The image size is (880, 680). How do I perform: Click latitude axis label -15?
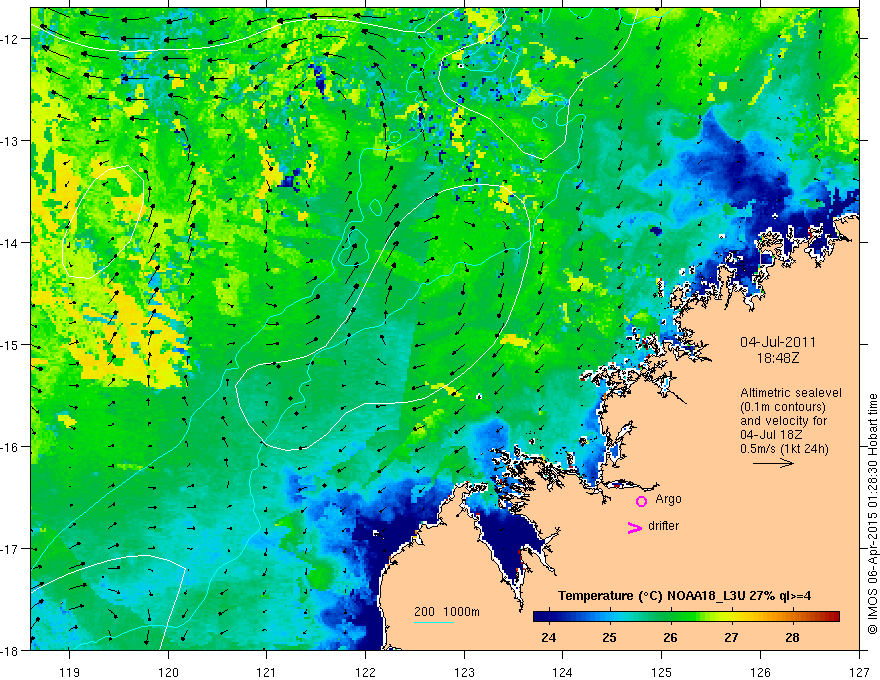click(11, 344)
